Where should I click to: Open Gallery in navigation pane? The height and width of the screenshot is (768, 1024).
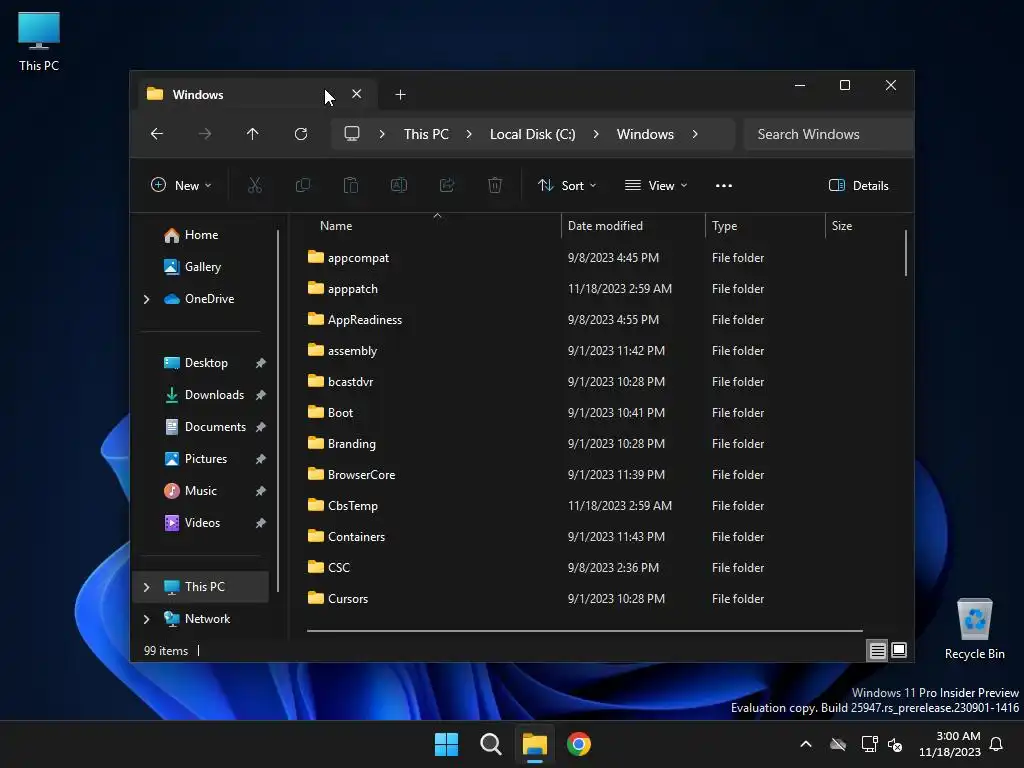[201, 267]
